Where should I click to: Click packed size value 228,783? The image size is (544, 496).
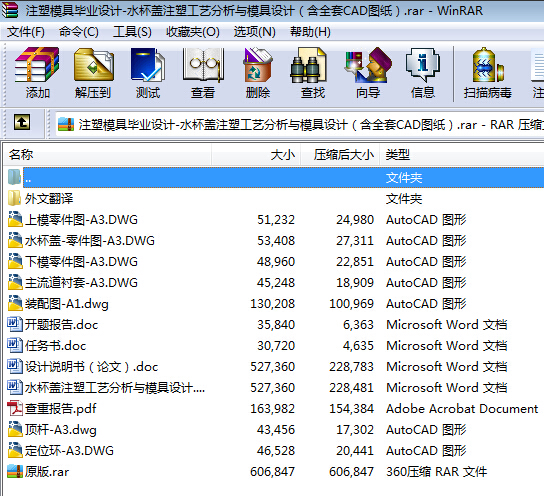351,367
